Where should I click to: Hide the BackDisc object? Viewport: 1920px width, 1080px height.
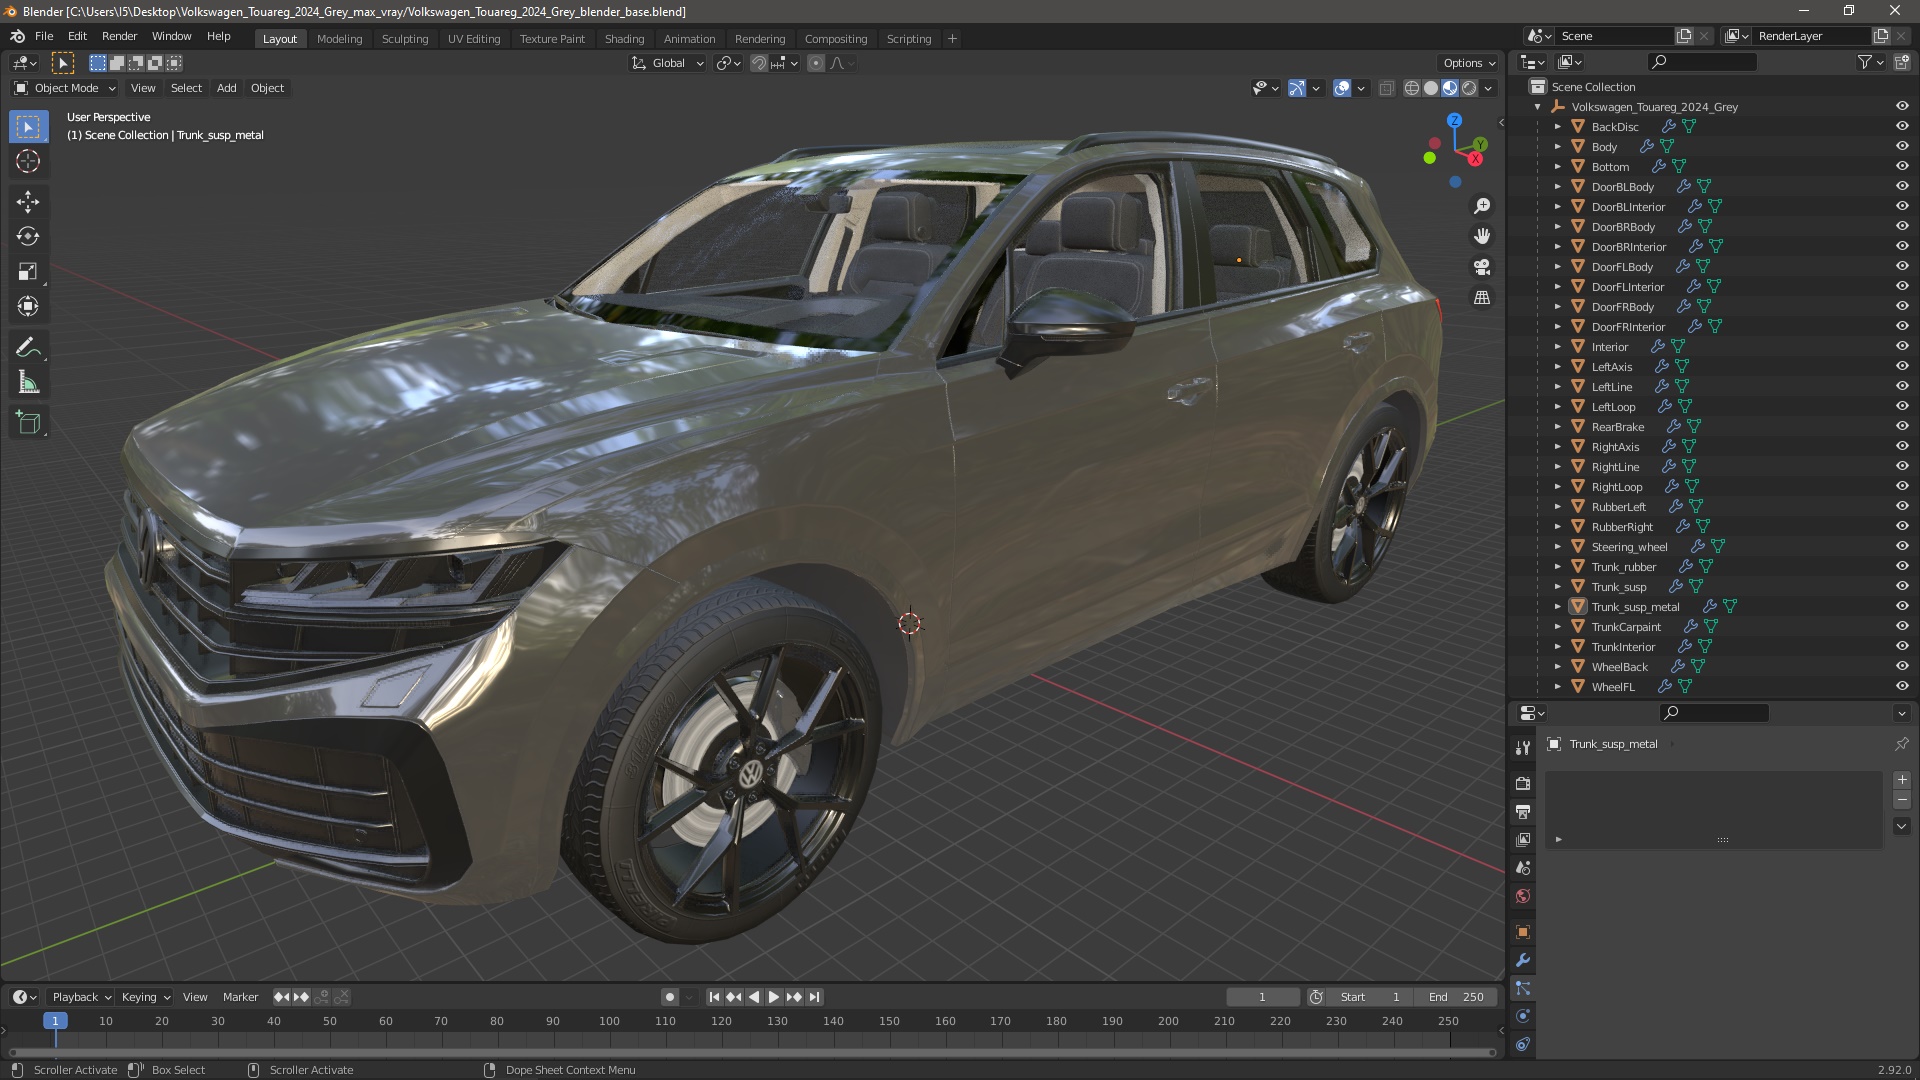click(1902, 127)
